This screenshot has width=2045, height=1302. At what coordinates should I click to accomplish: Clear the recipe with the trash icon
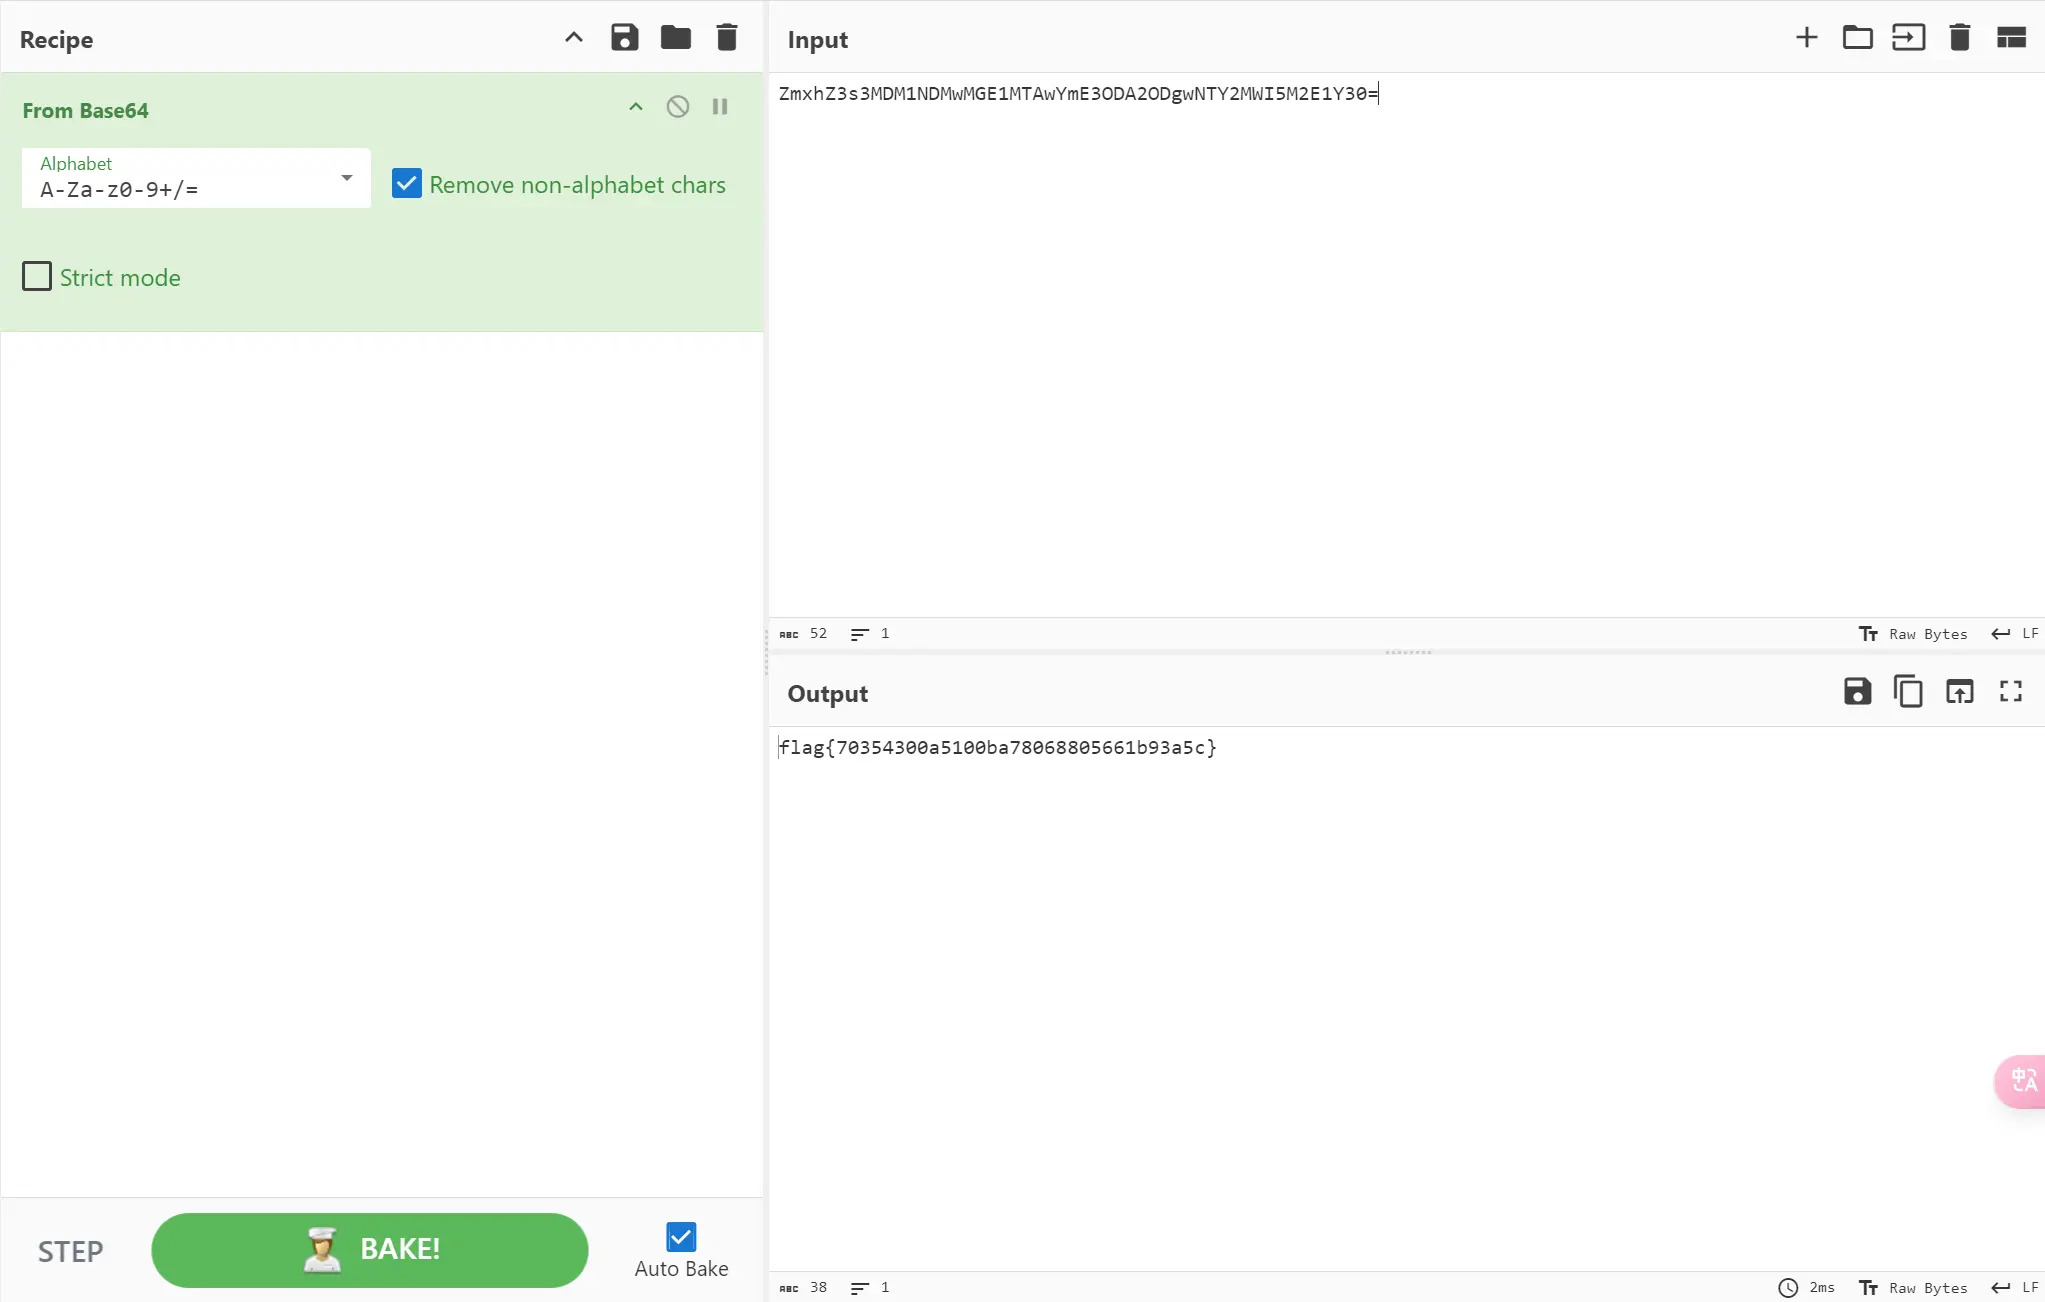(727, 38)
